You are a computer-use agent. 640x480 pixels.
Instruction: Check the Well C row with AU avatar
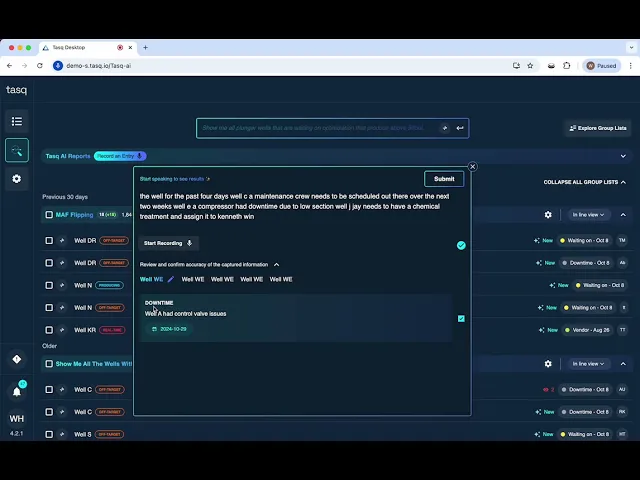(x=49, y=389)
